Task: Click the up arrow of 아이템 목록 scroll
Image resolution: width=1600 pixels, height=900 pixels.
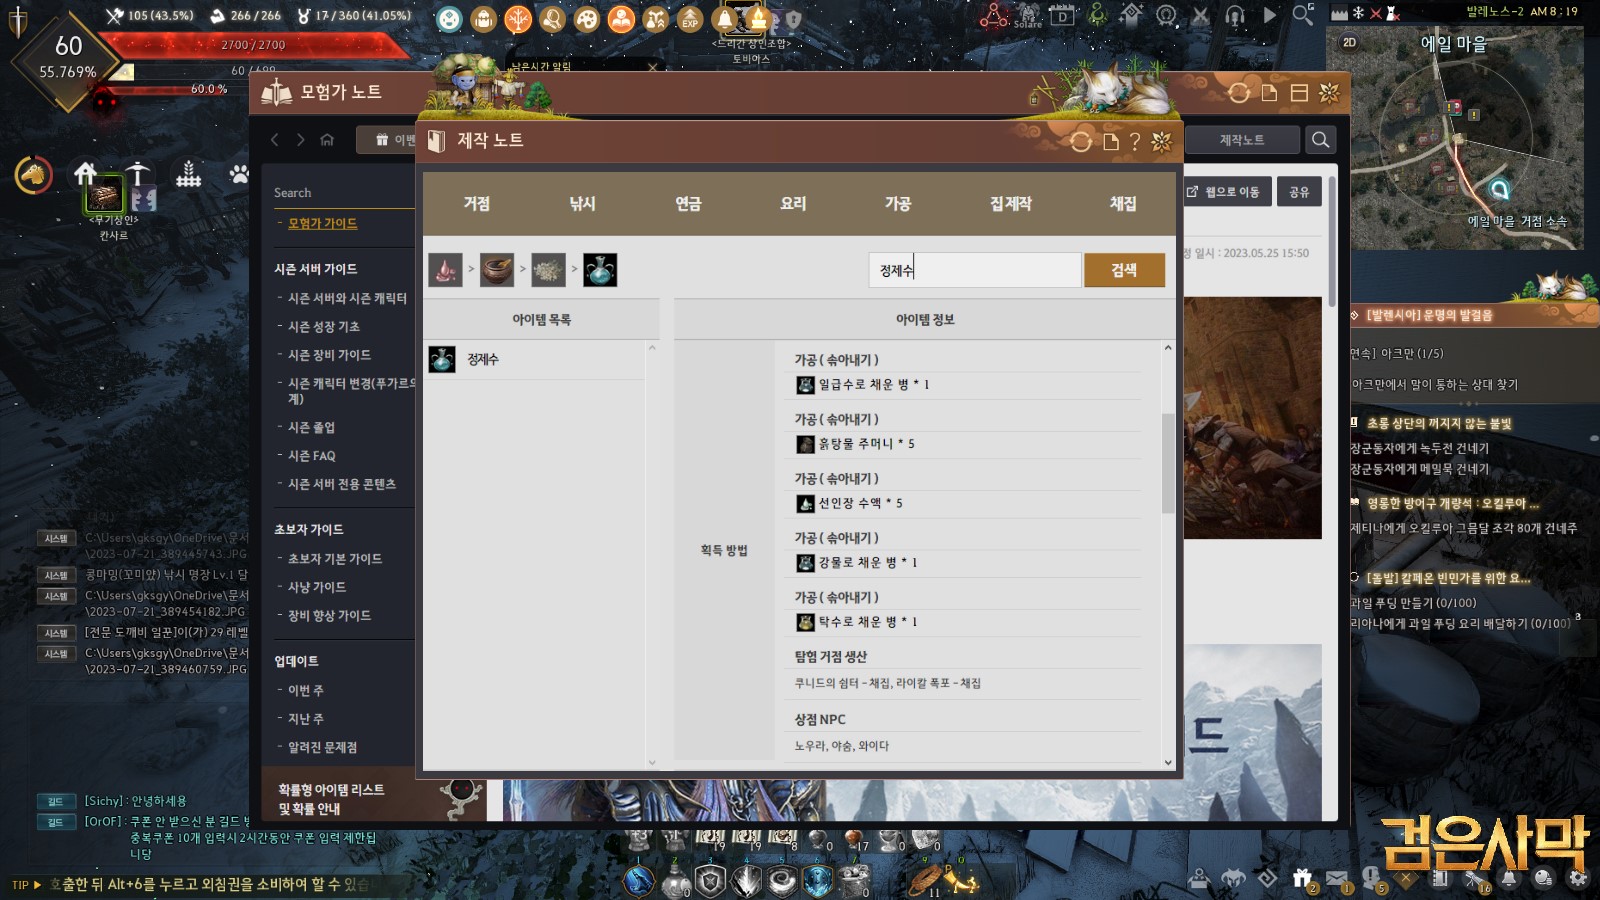Action: [652, 348]
